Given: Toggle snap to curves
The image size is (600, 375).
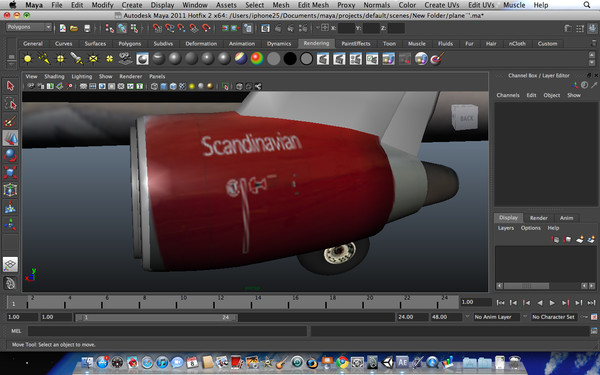Looking at the screenshot, I should pos(170,28).
